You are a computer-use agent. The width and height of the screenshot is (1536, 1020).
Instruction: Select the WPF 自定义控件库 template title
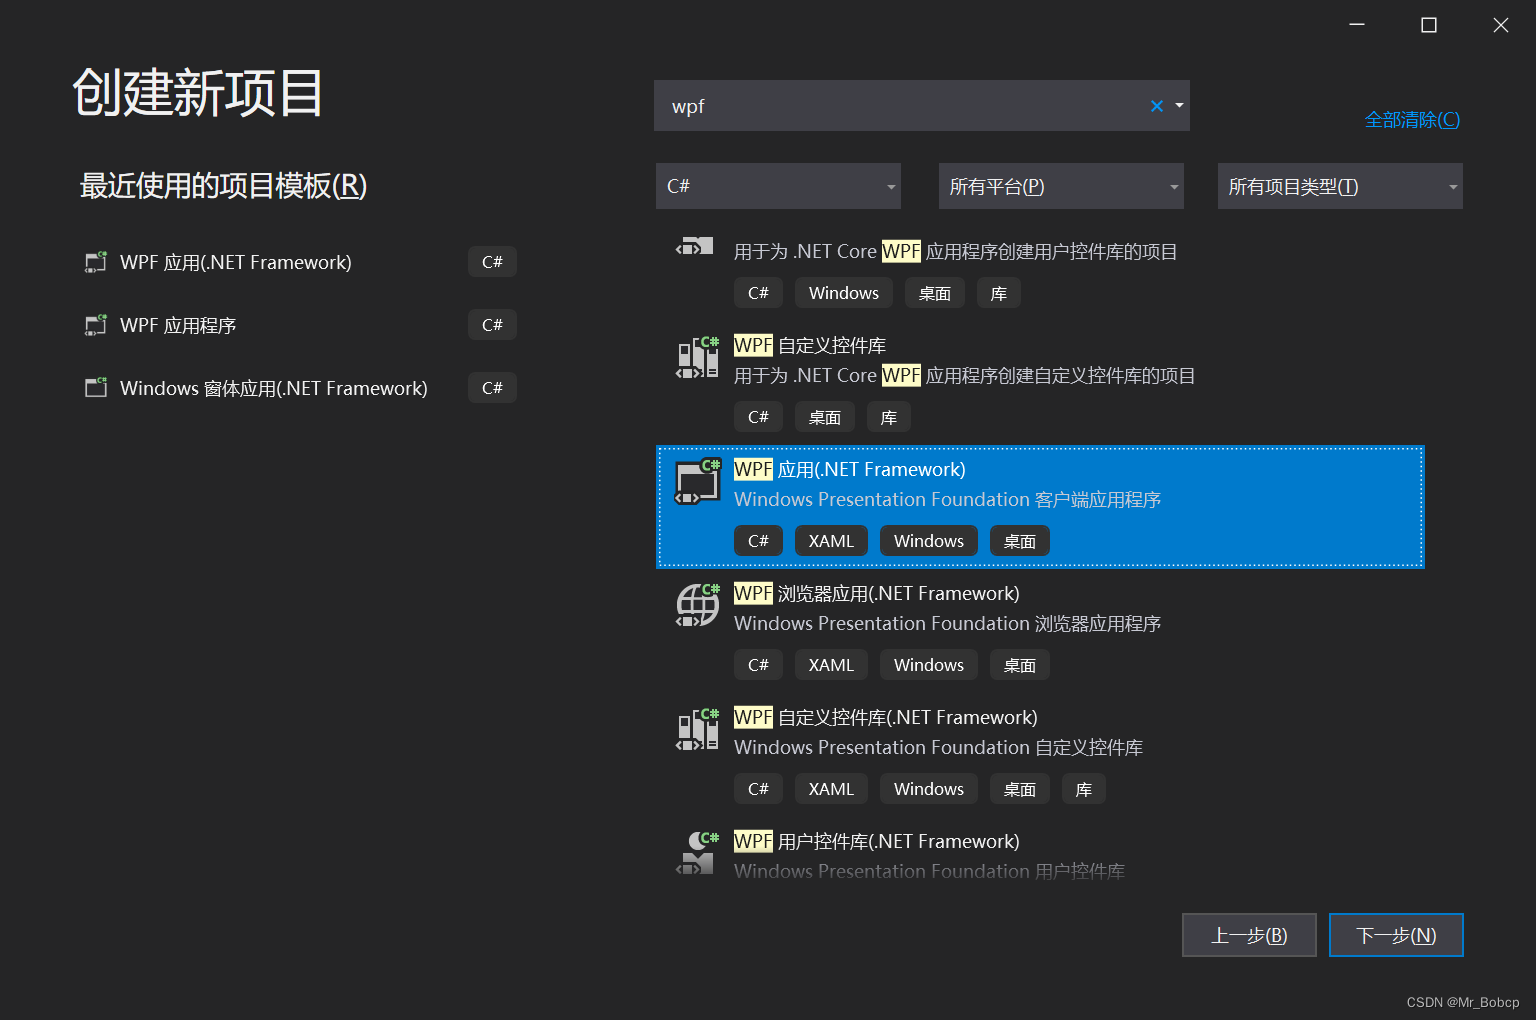coord(810,346)
